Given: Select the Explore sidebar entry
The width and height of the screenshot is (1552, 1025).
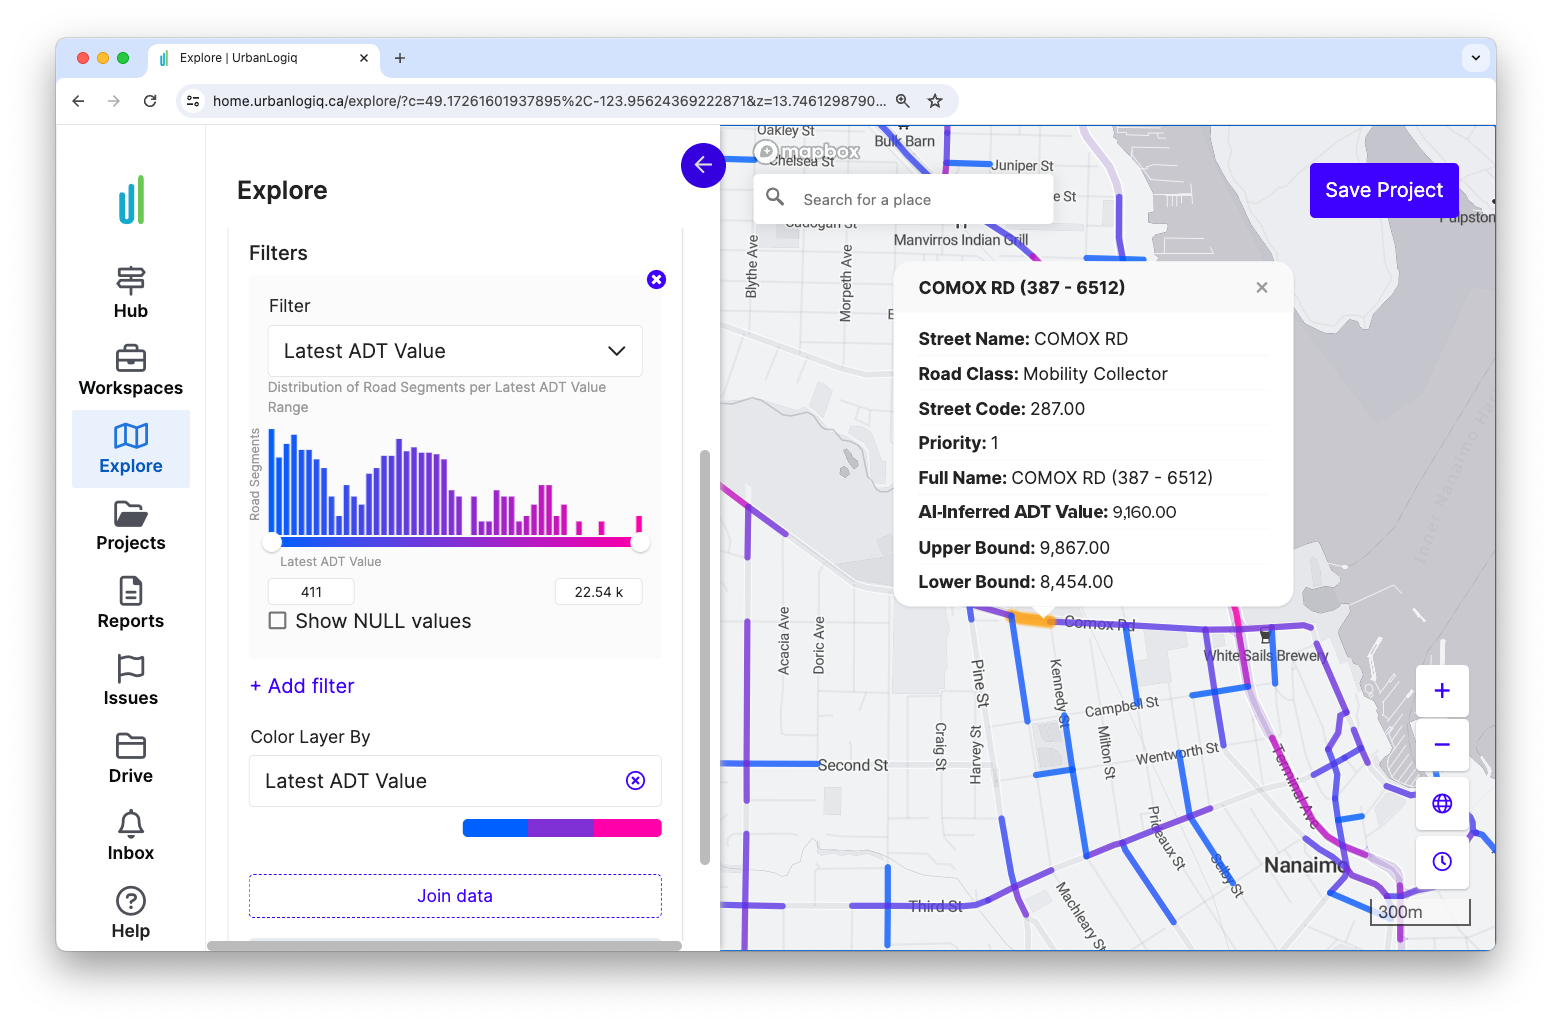Looking at the screenshot, I should (130, 448).
